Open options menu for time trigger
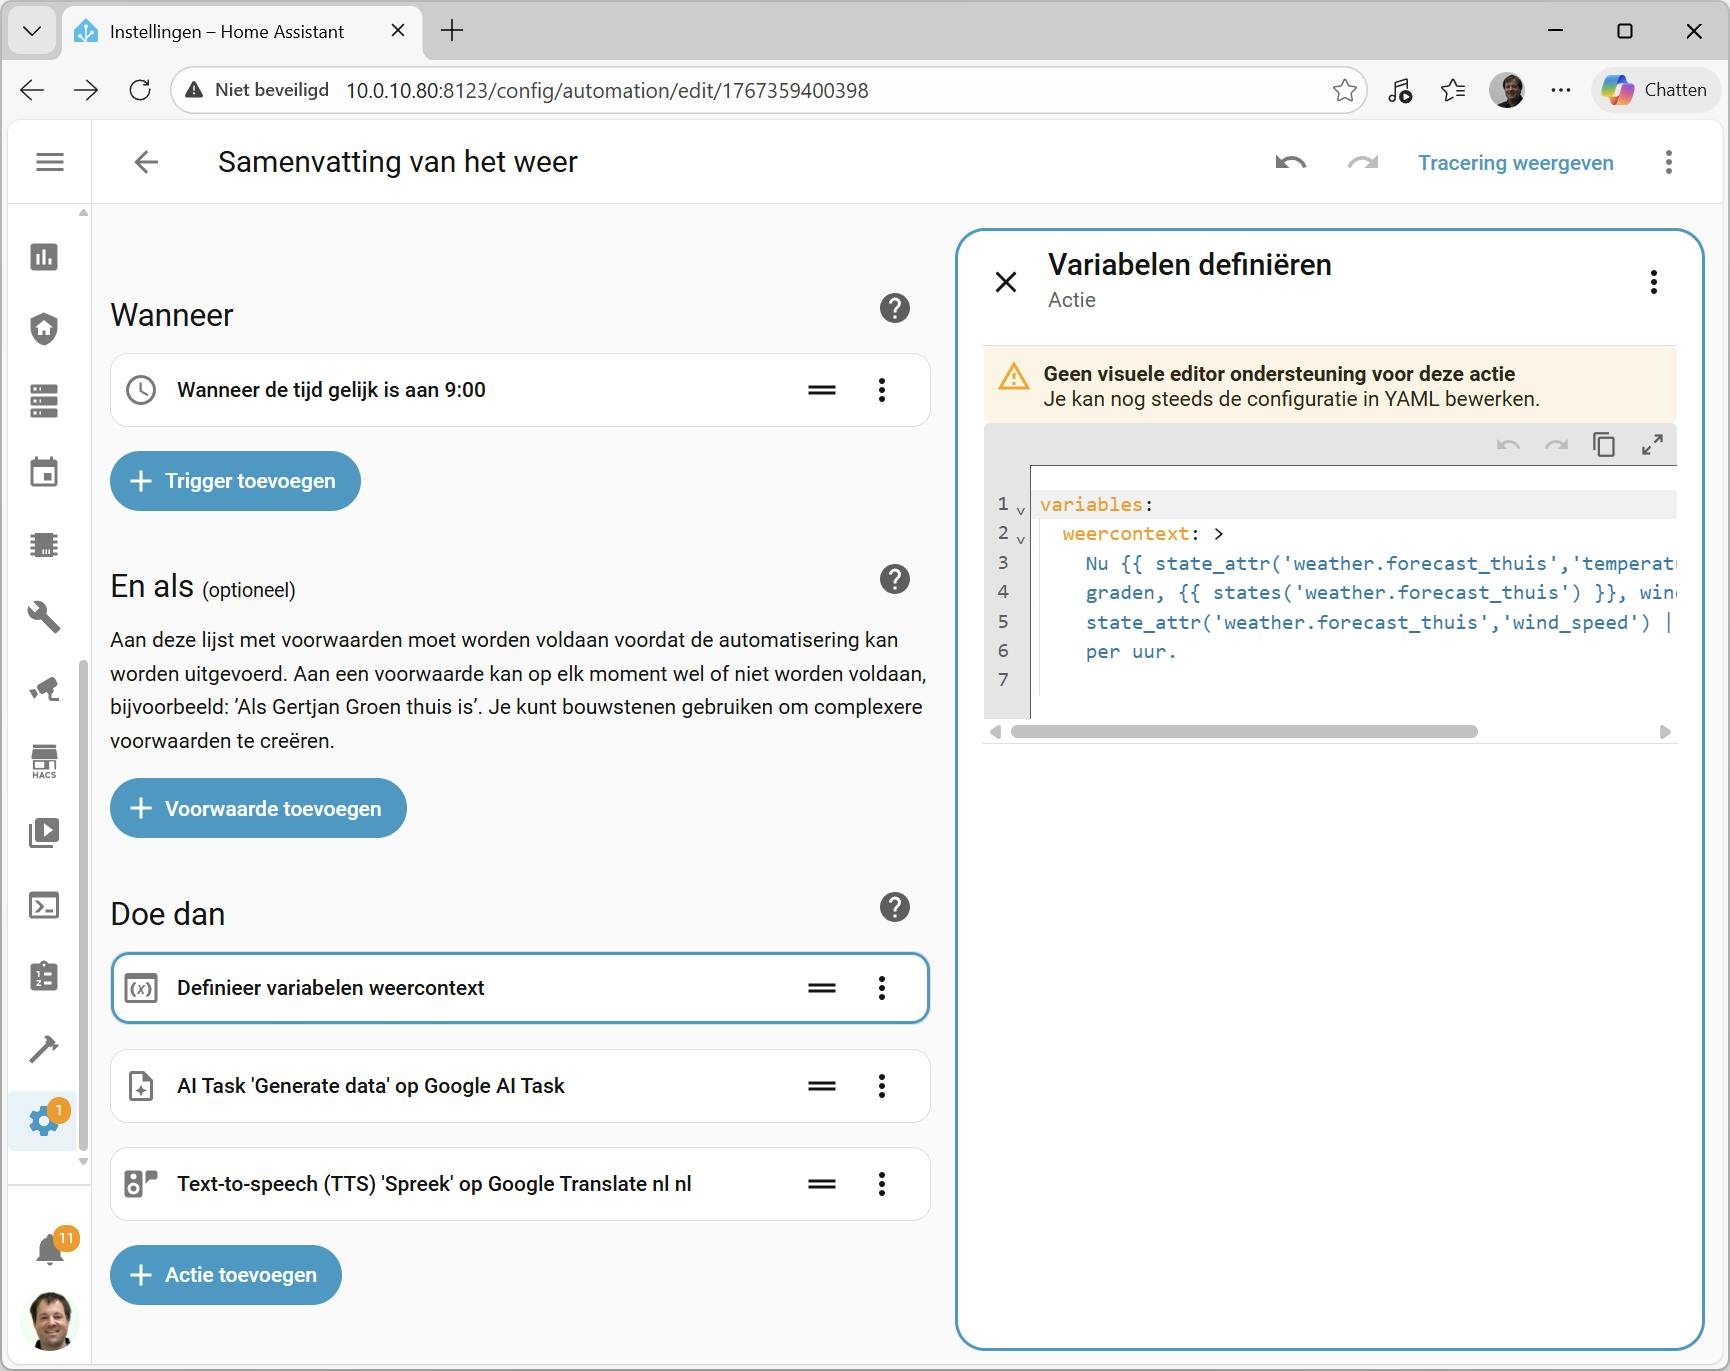This screenshot has width=1730, height=1371. click(x=881, y=390)
